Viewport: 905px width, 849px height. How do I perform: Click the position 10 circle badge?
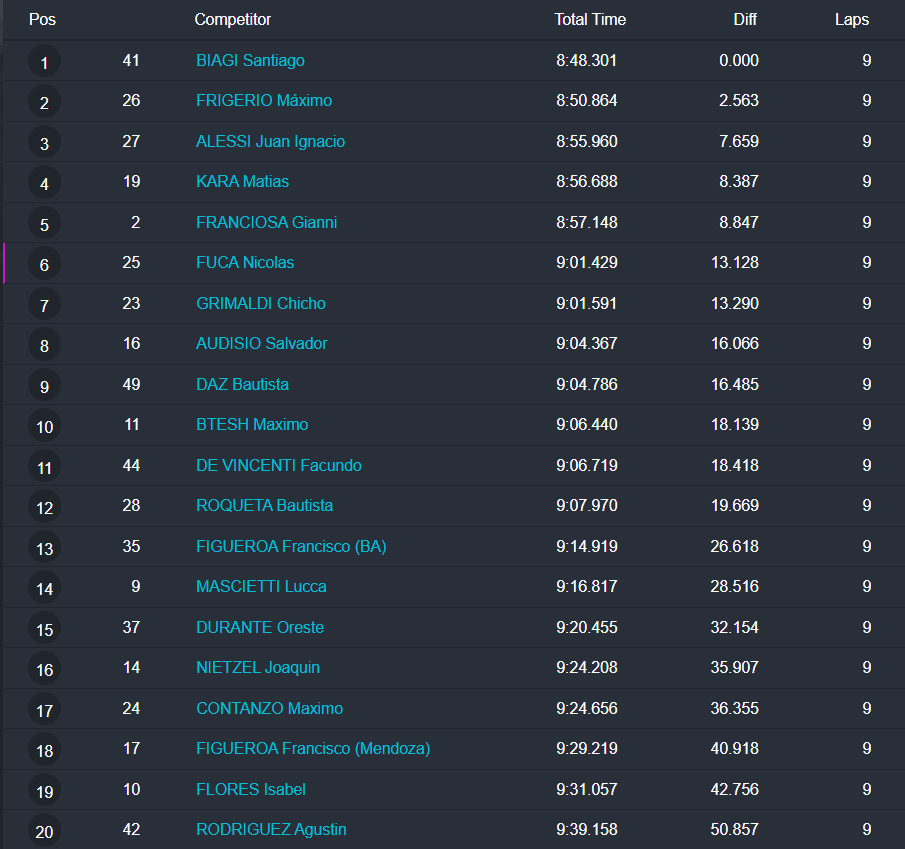[x=44, y=427]
